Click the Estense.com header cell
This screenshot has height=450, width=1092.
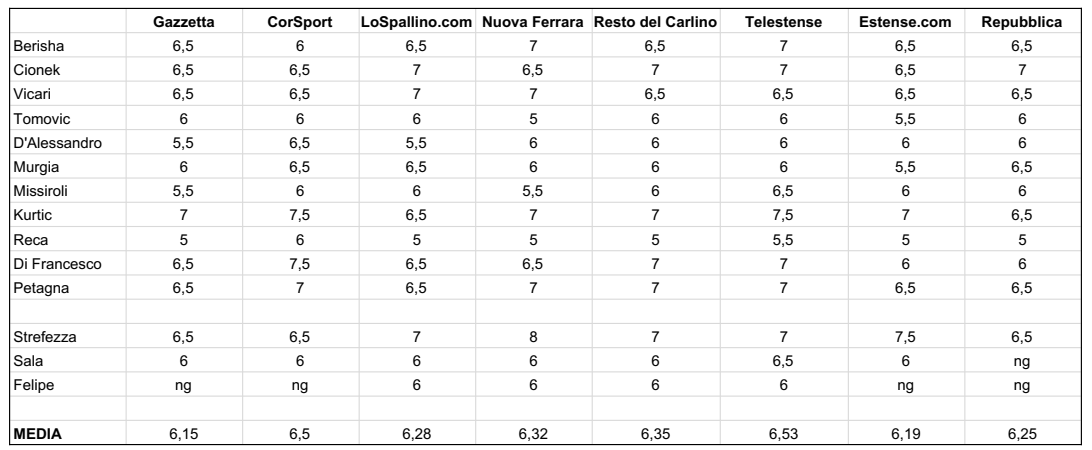point(905,22)
